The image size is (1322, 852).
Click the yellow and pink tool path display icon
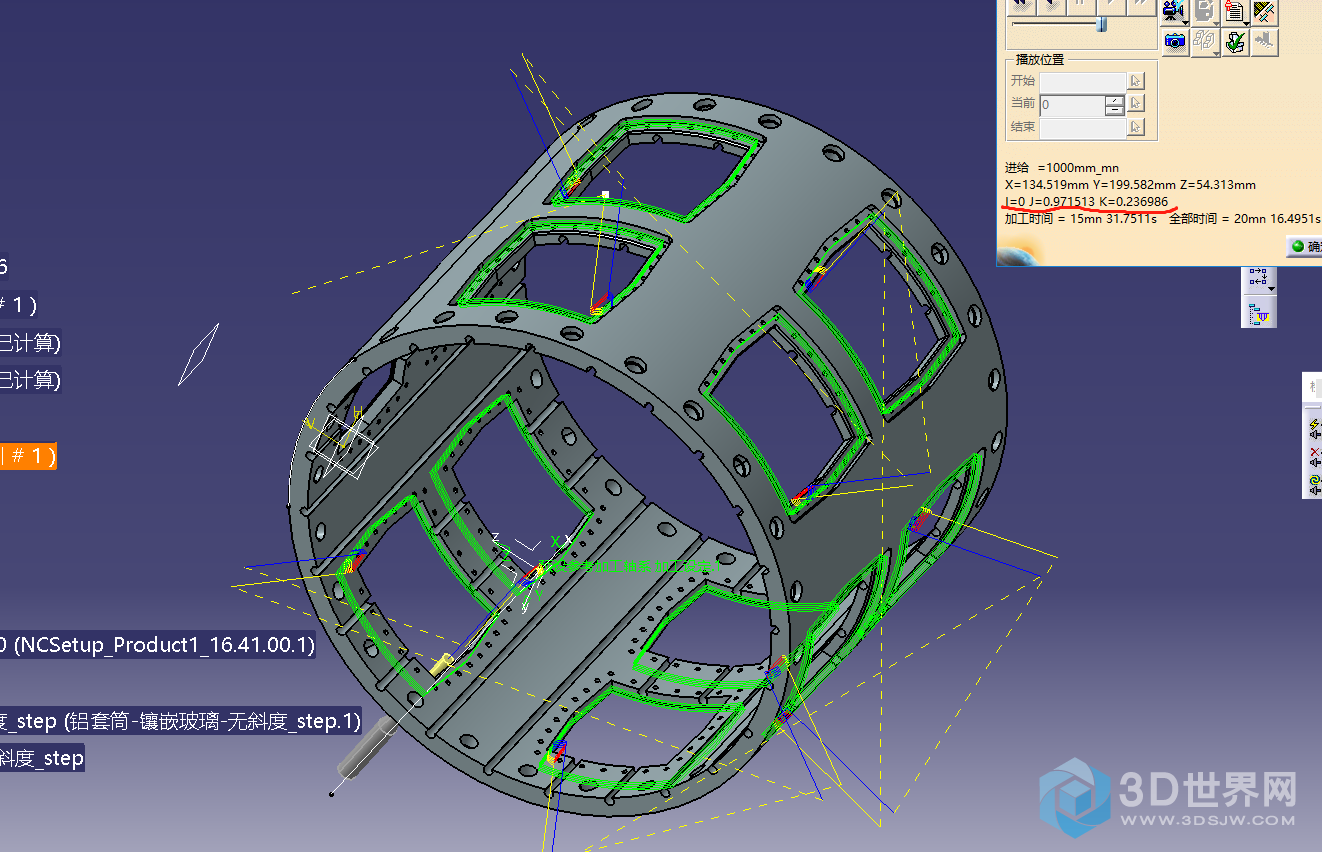(1265, 11)
